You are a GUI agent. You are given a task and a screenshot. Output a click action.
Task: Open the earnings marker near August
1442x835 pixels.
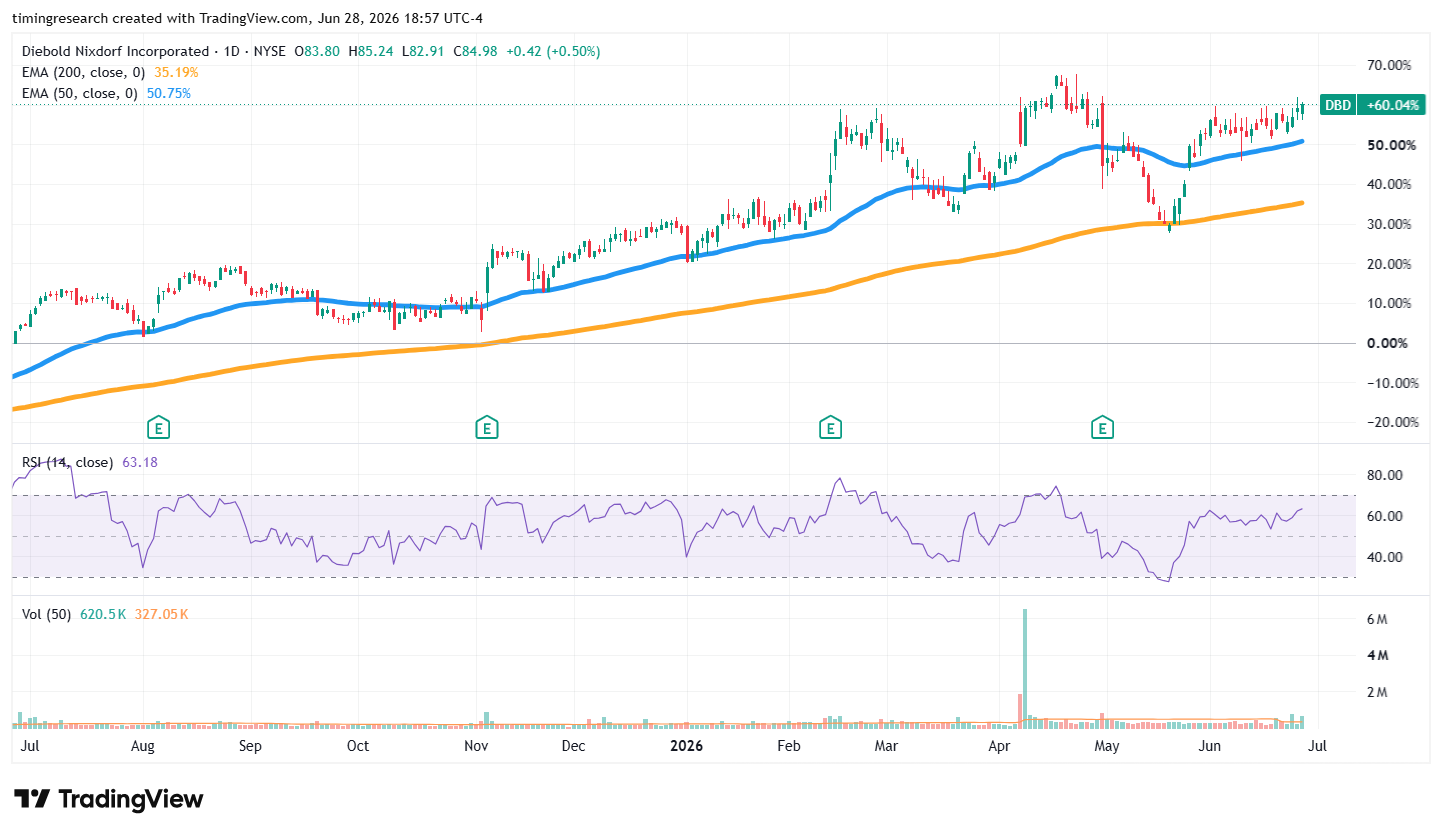coord(157,428)
